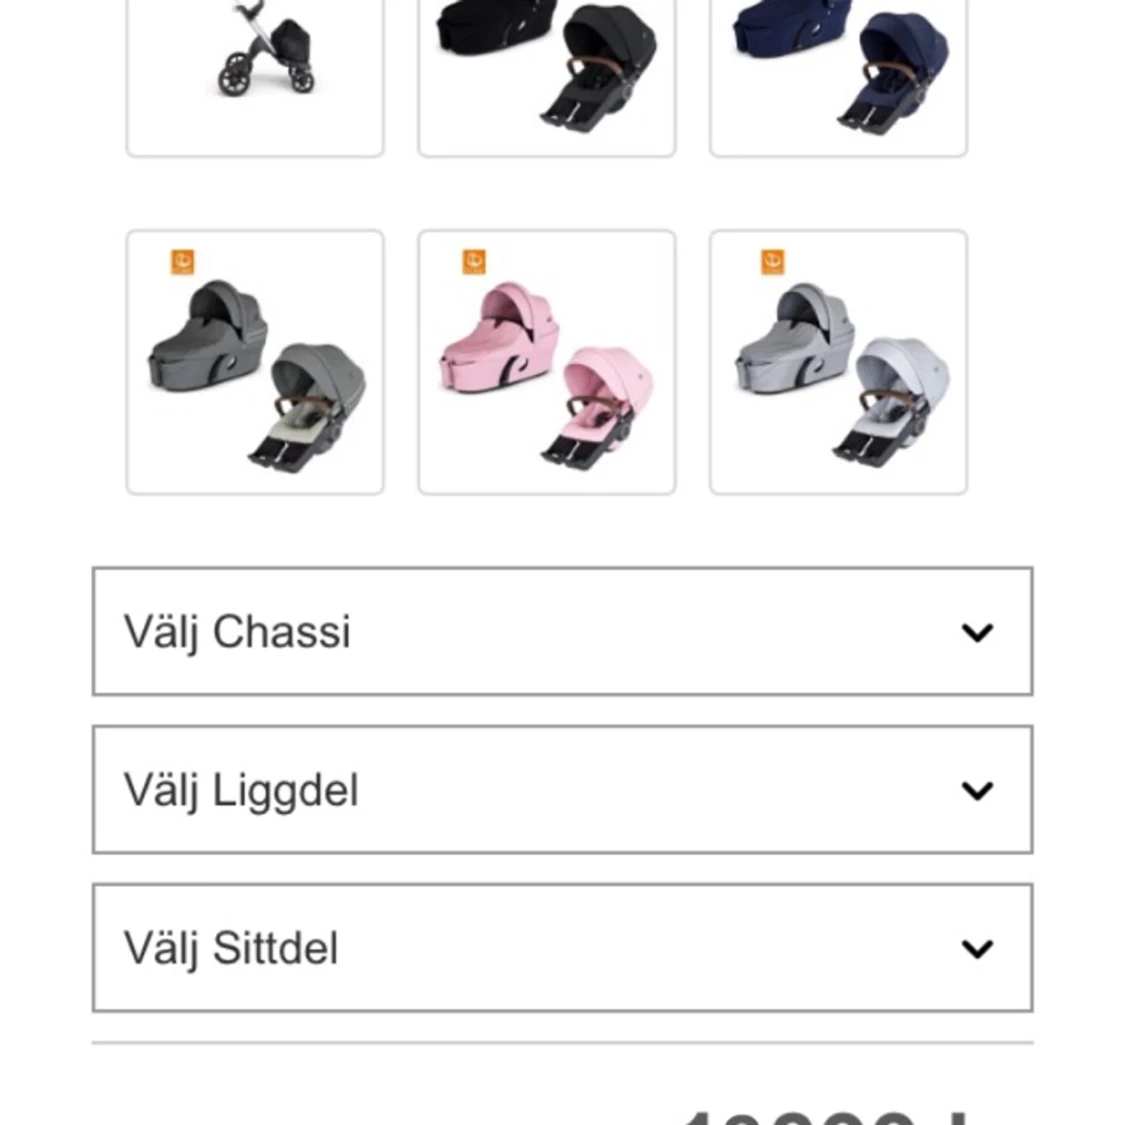Choose the light grey carrycot and seat set
Viewport: 1125px width, 1125px height.
click(838, 362)
